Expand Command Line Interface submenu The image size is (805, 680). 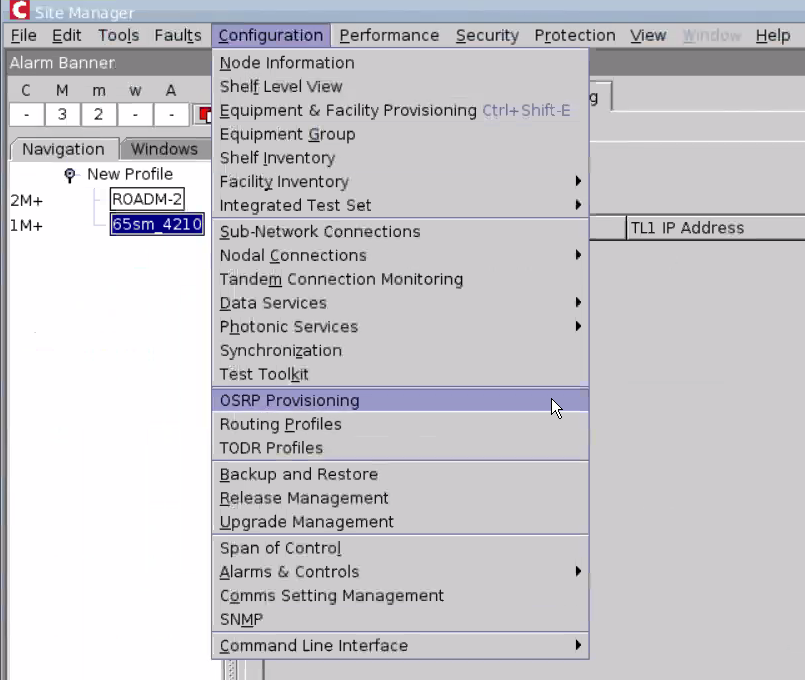click(x=400, y=646)
